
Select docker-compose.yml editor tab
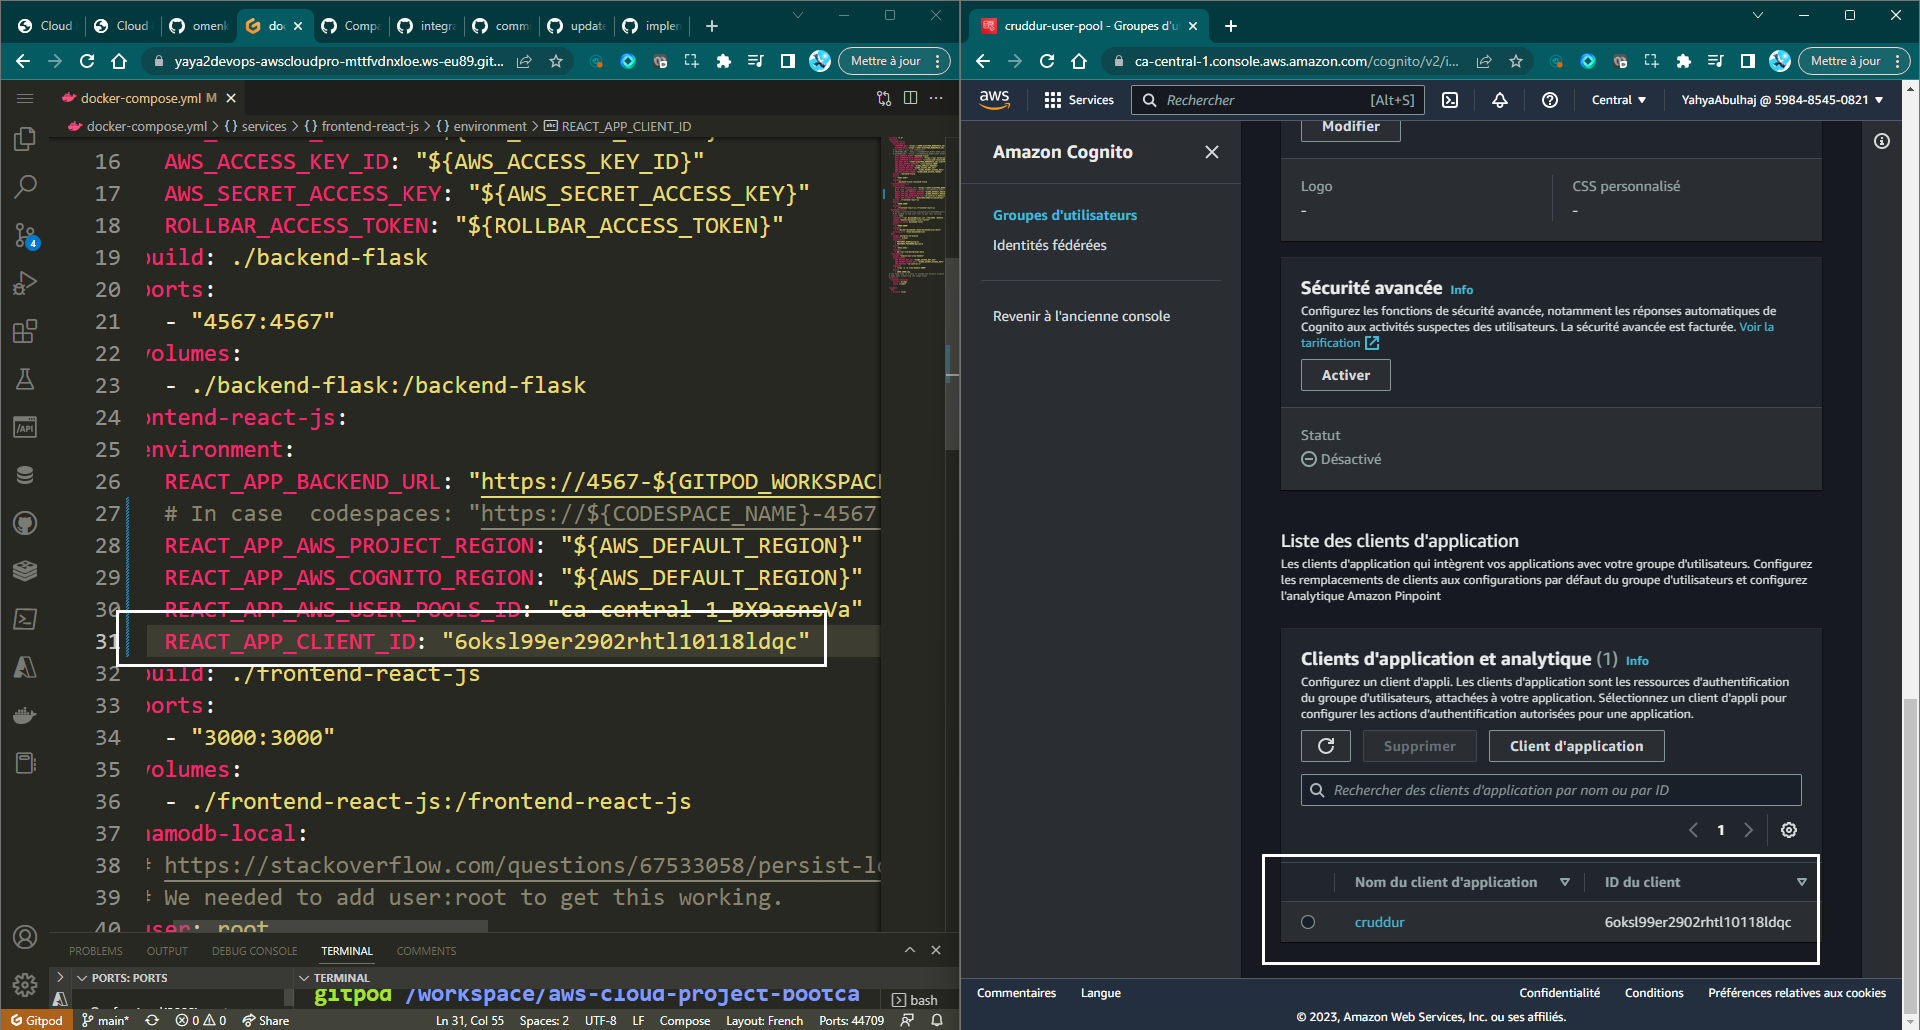coord(148,98)
